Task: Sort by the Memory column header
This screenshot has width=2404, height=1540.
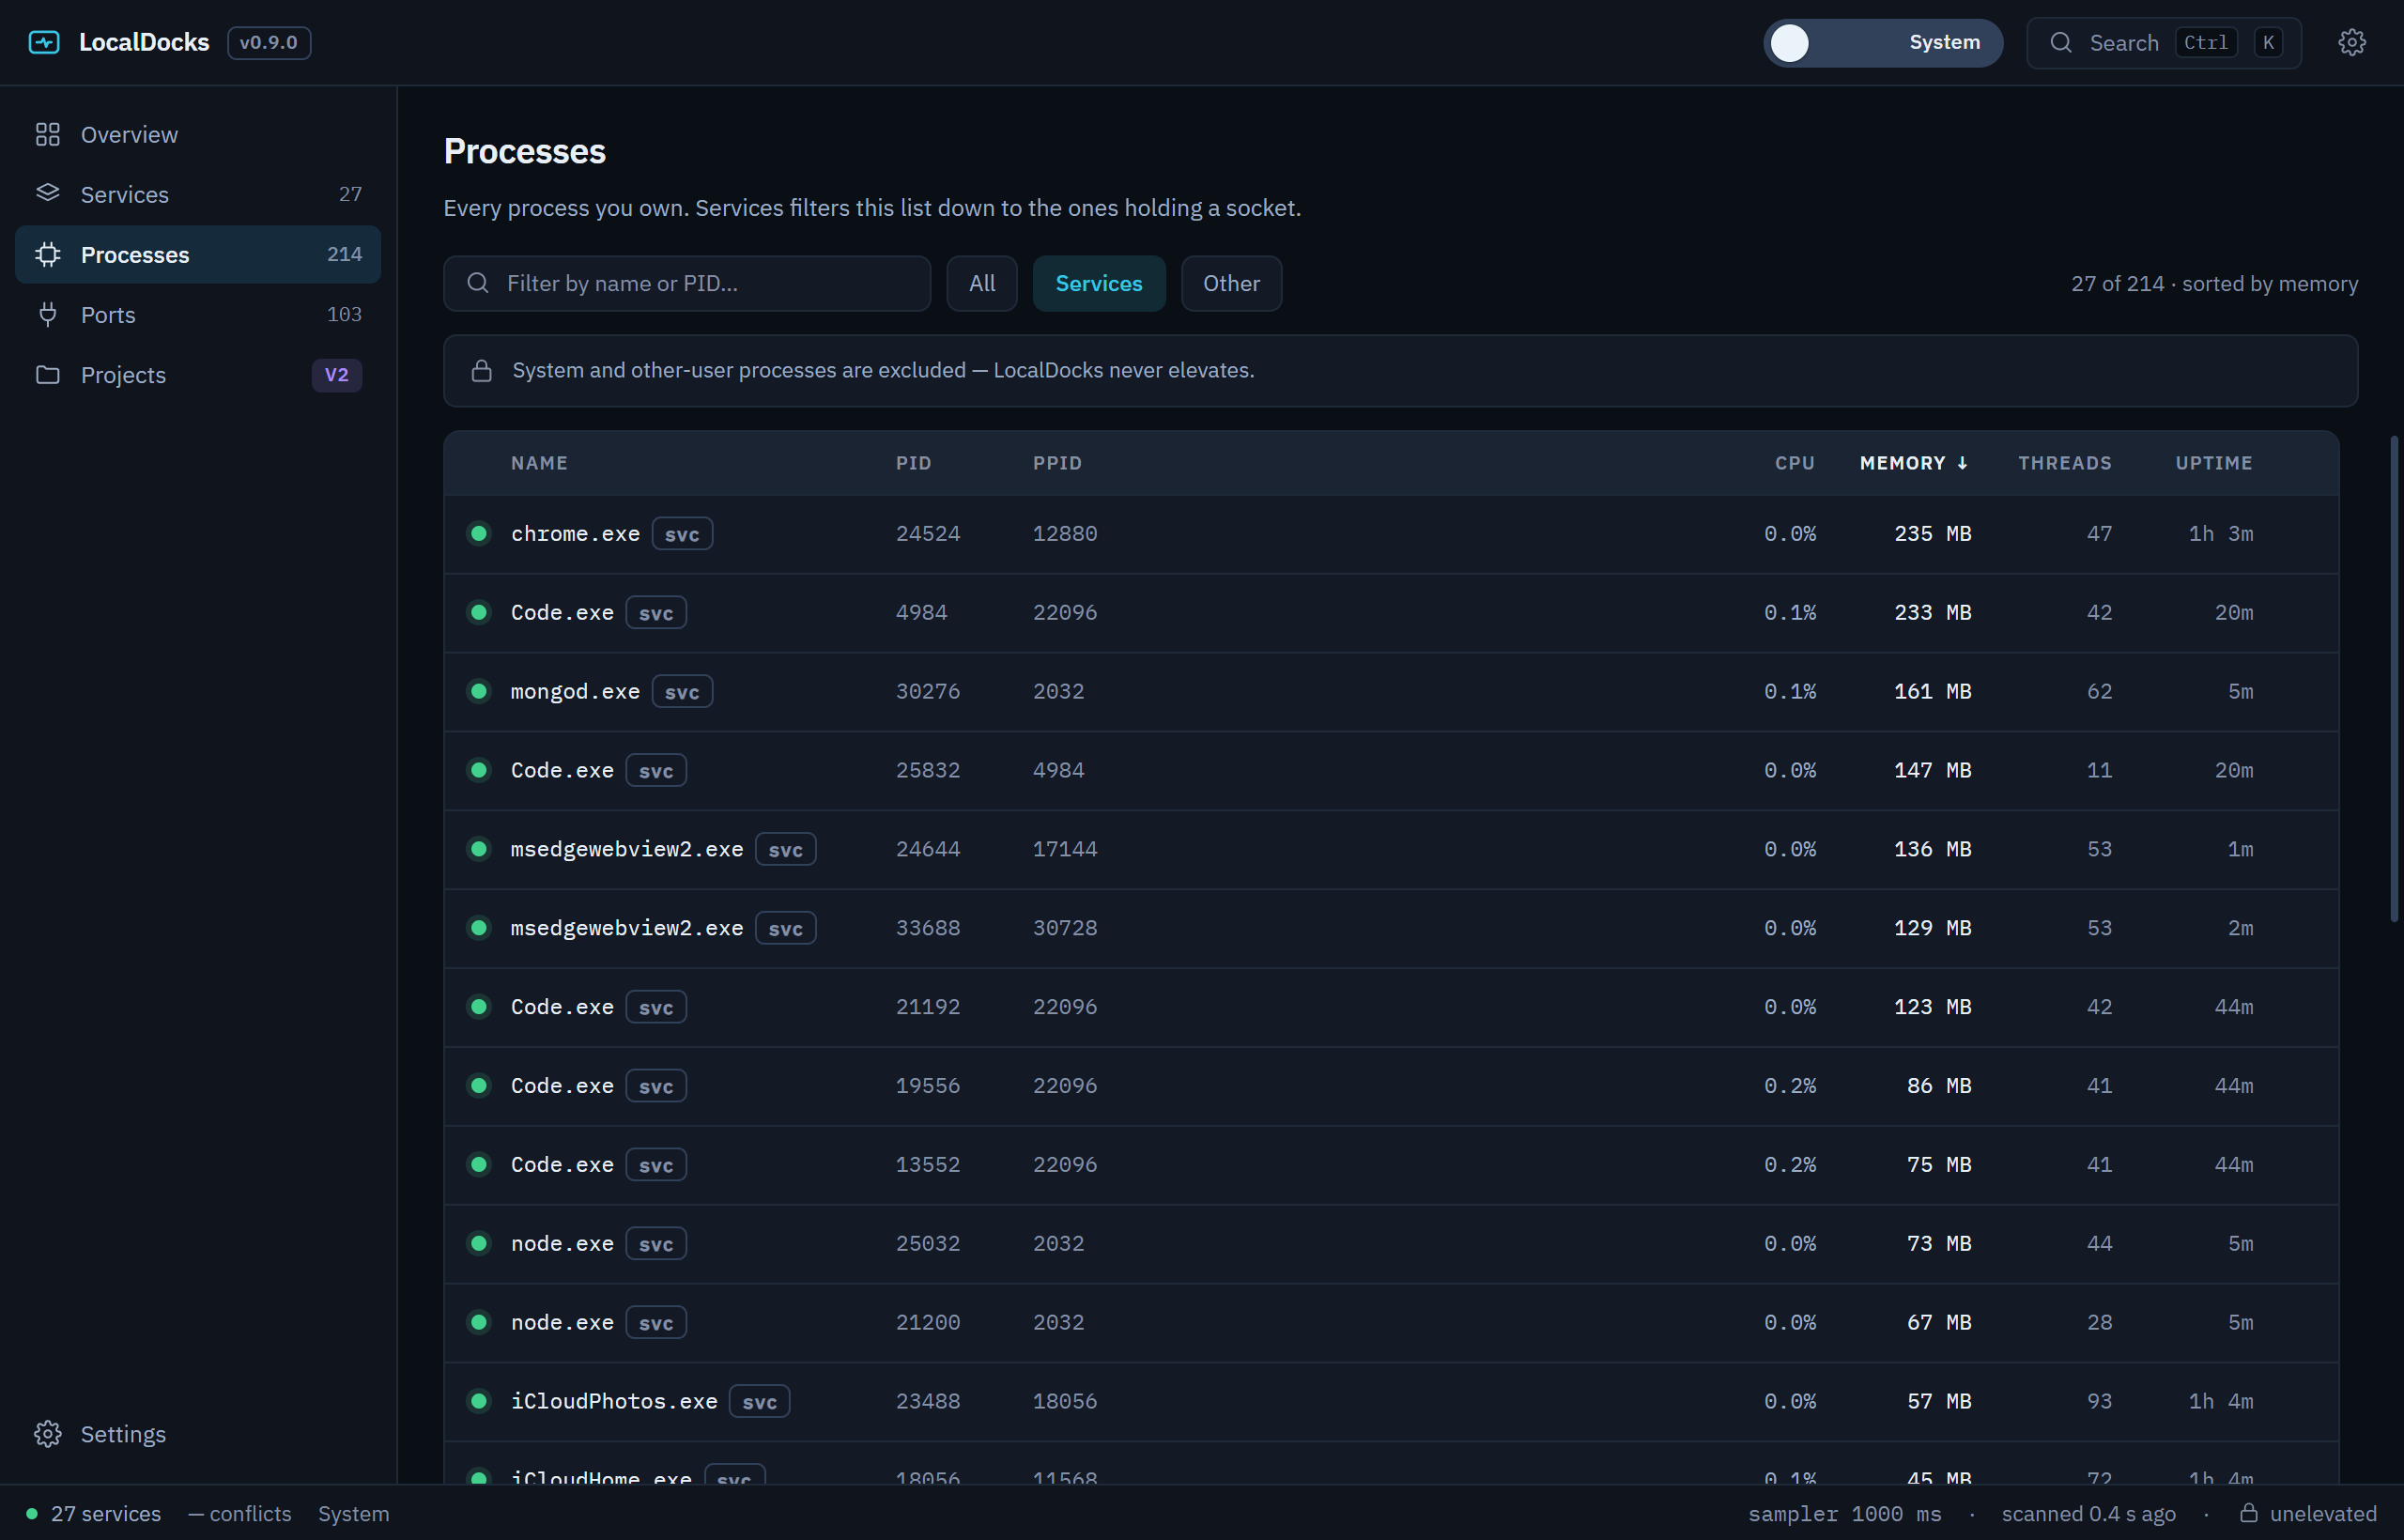Action: coord(1913,463)
